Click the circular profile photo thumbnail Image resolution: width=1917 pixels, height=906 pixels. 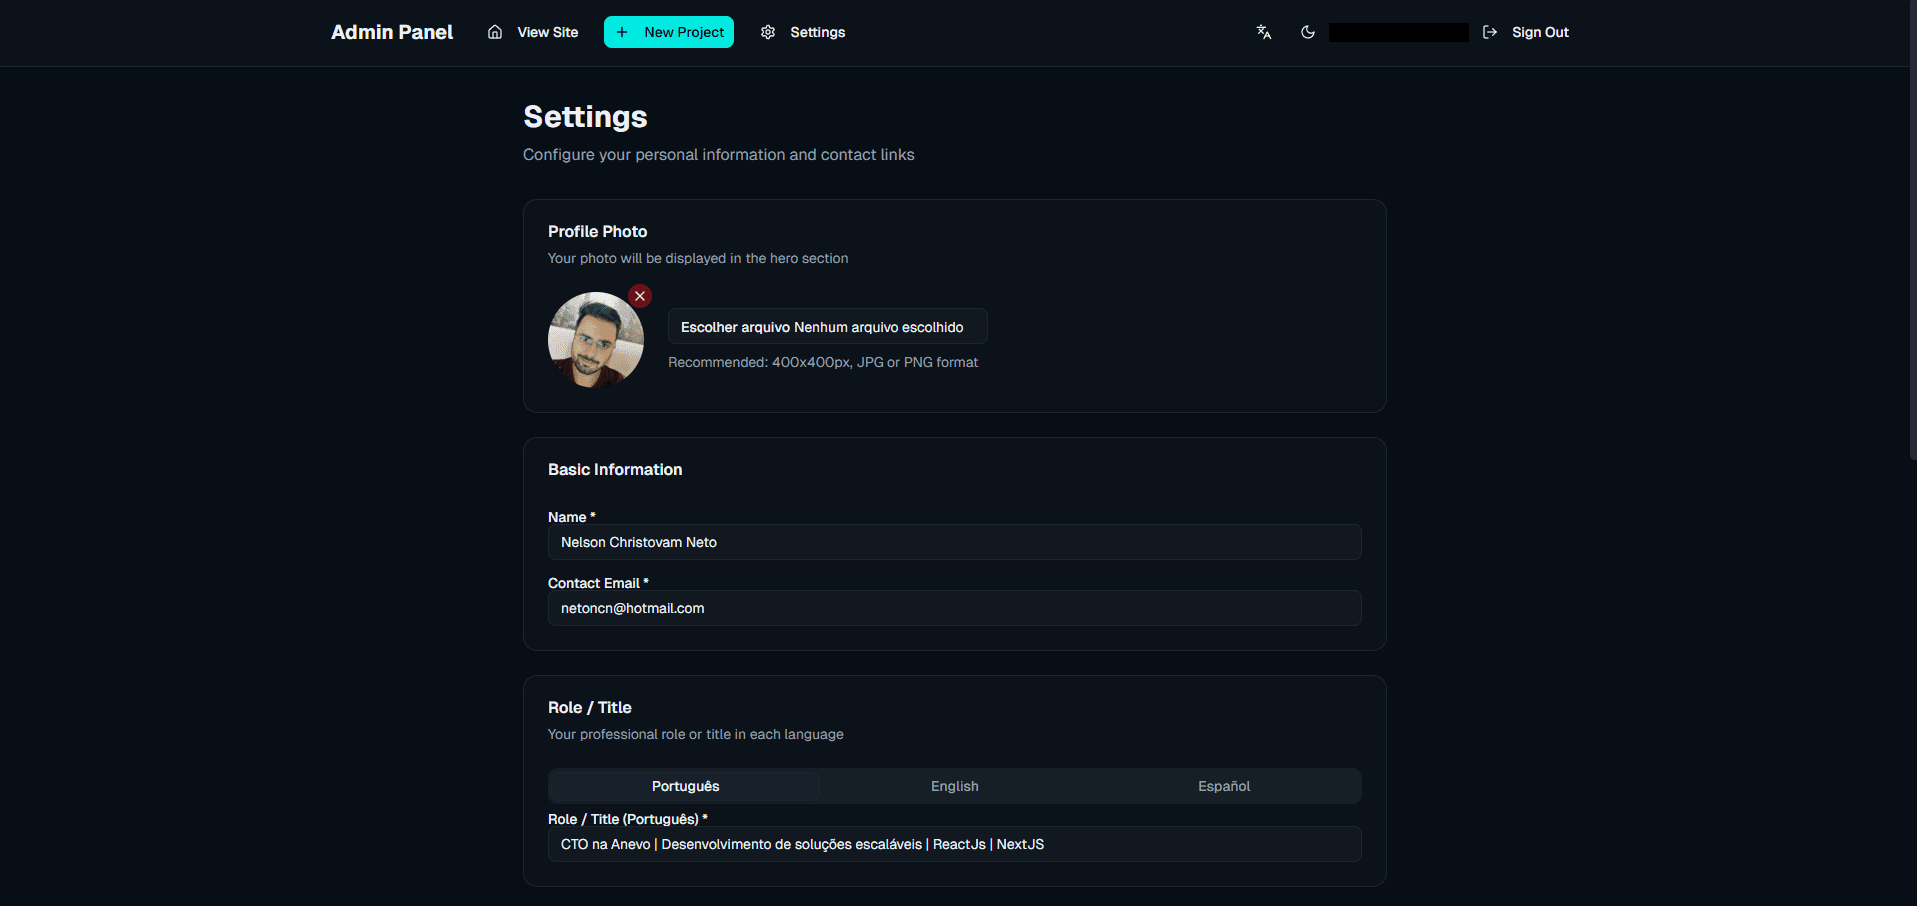tap(595, 341)
